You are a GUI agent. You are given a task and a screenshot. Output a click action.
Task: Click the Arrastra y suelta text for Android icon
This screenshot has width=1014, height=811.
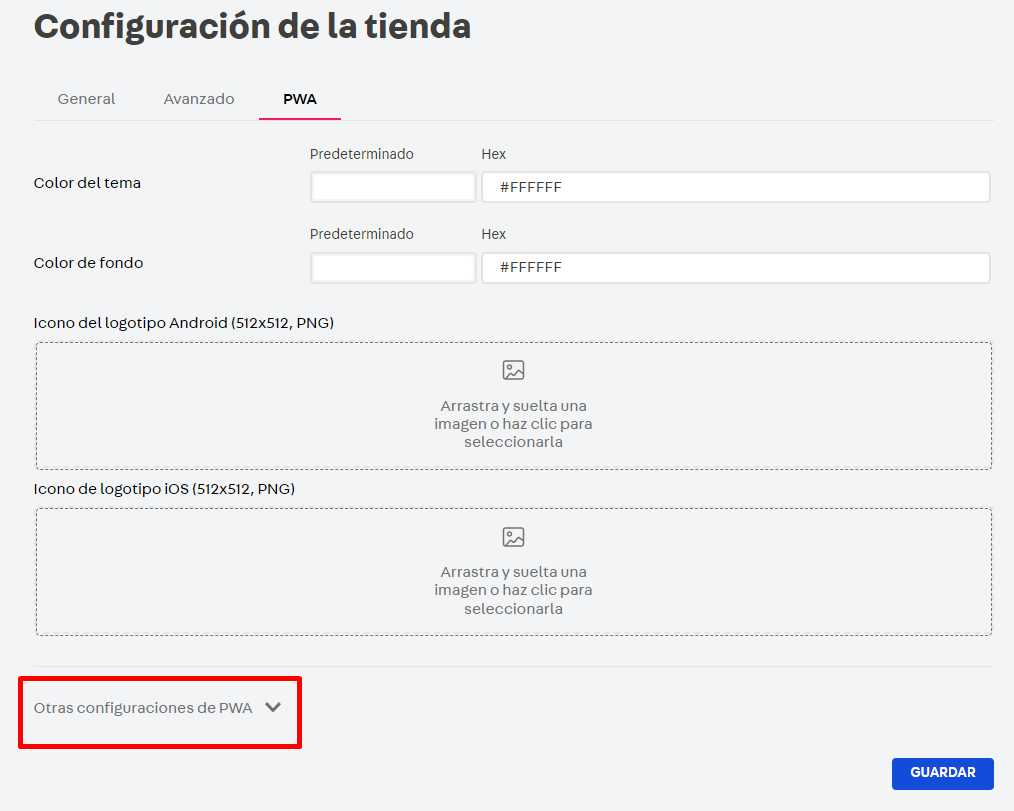click(x=513, y=424)
